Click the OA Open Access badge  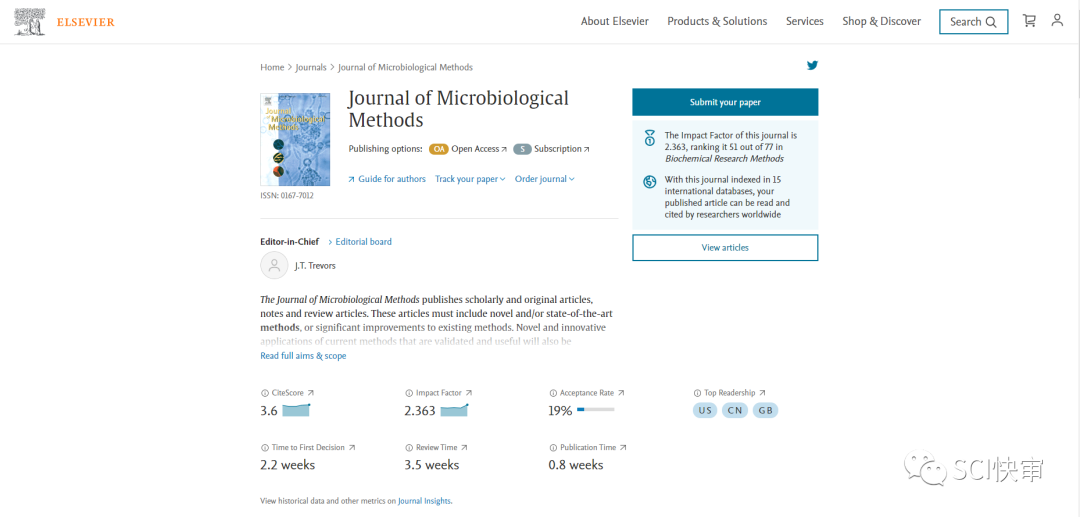pos(438,149)
